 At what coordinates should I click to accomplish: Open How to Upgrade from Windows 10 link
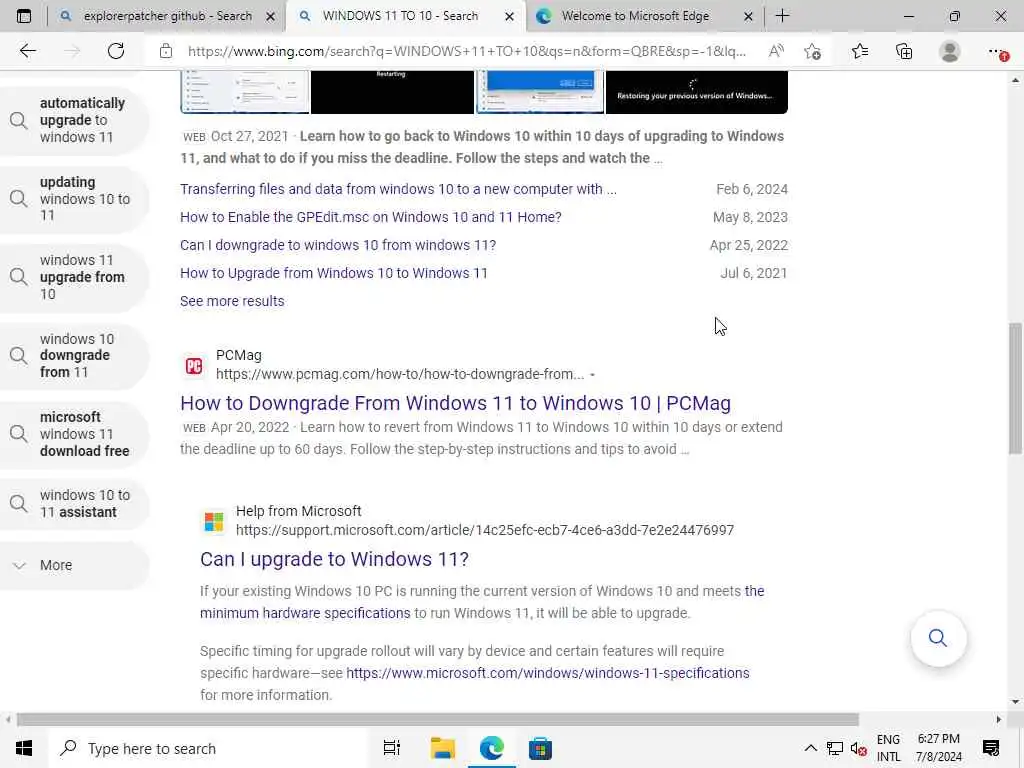point(334,273)
